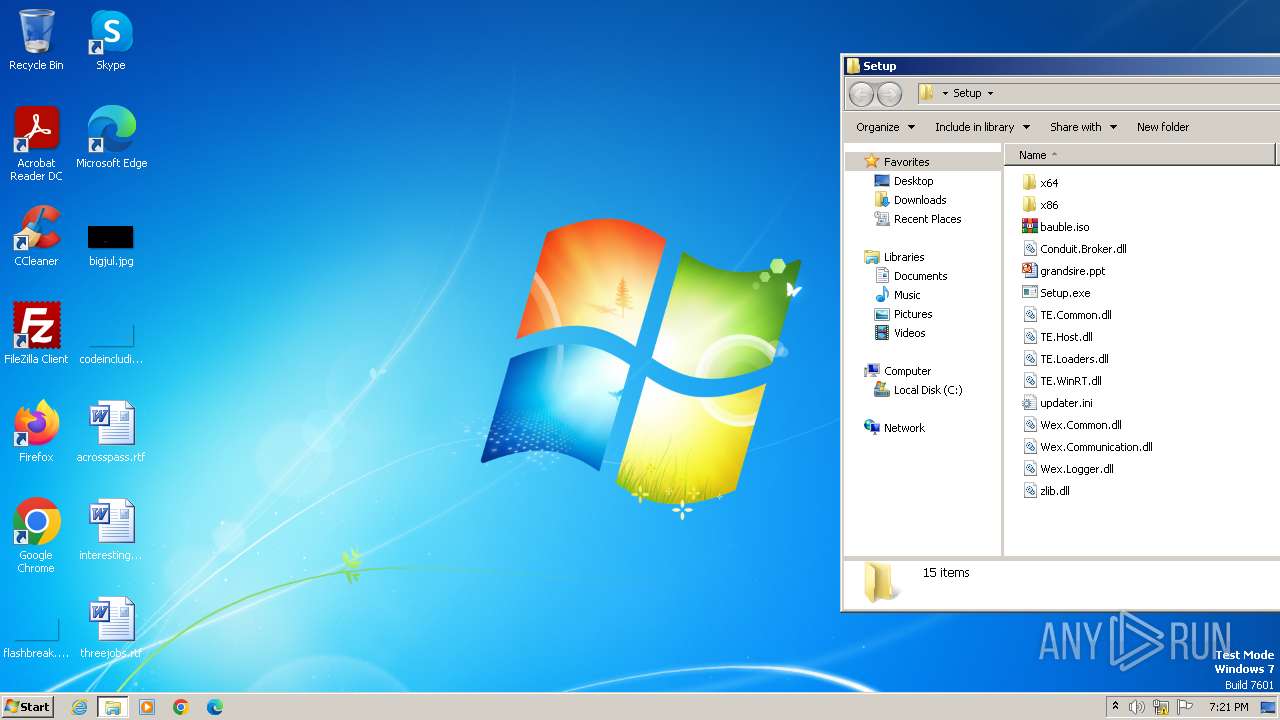Open Firefox desktop shortcut
Screen dimensions: 1280x720
(36, 432)
